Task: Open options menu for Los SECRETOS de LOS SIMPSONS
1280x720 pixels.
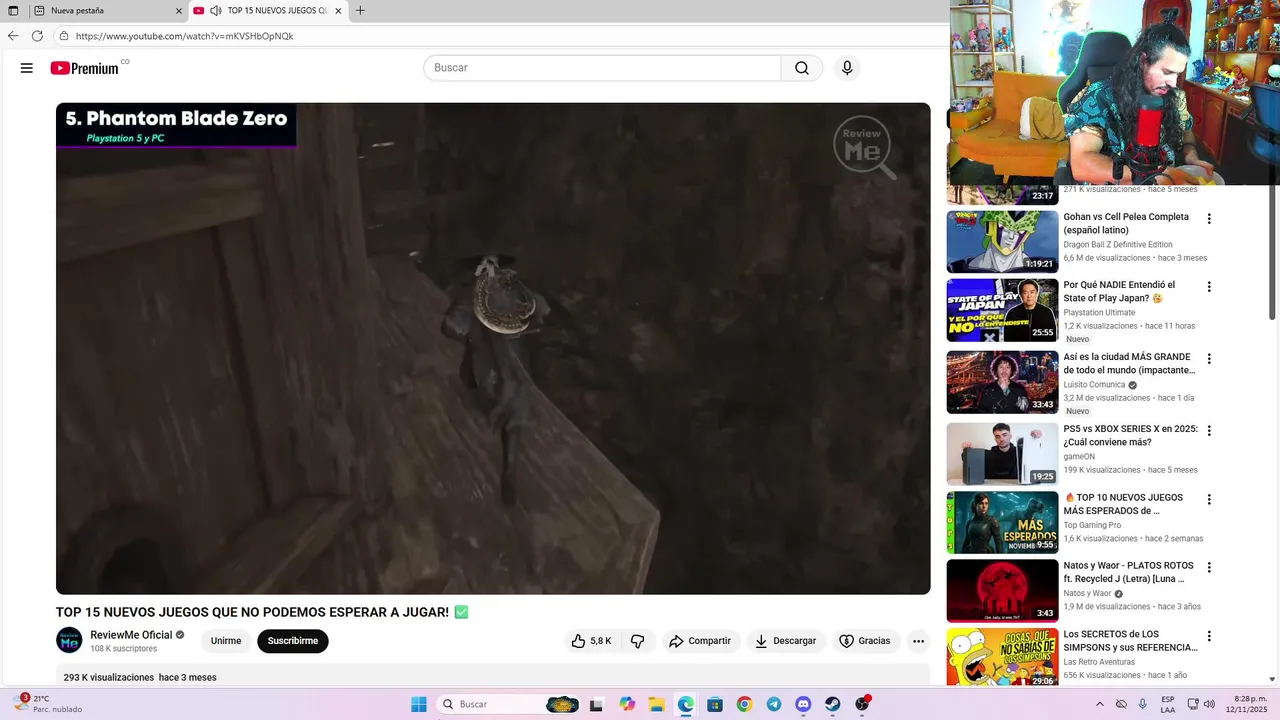Action: pyautogui.click(x=1209, y=636)
